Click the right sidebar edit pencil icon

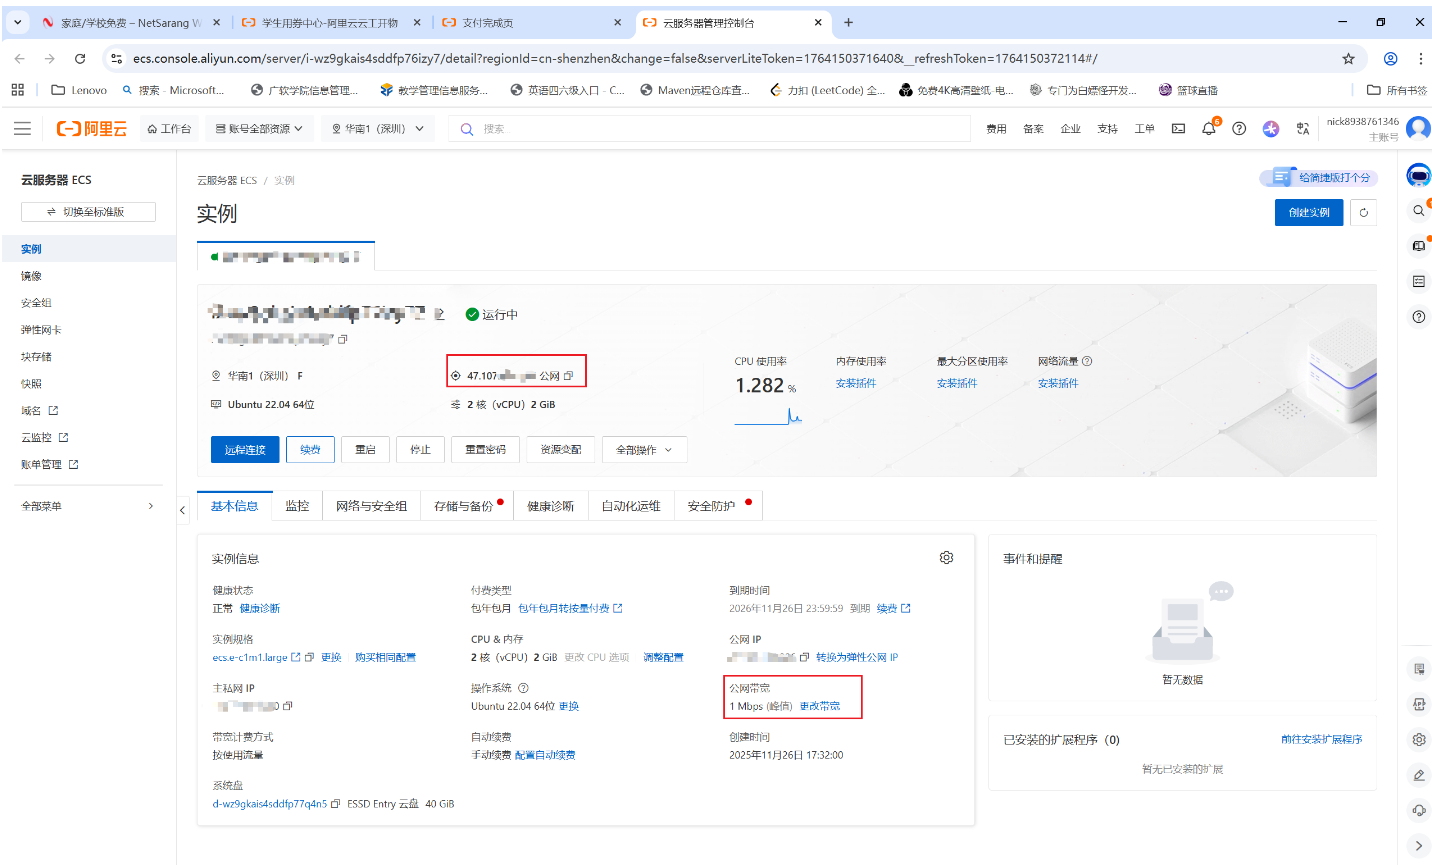pyautogui.click(x=1418, y=775)
